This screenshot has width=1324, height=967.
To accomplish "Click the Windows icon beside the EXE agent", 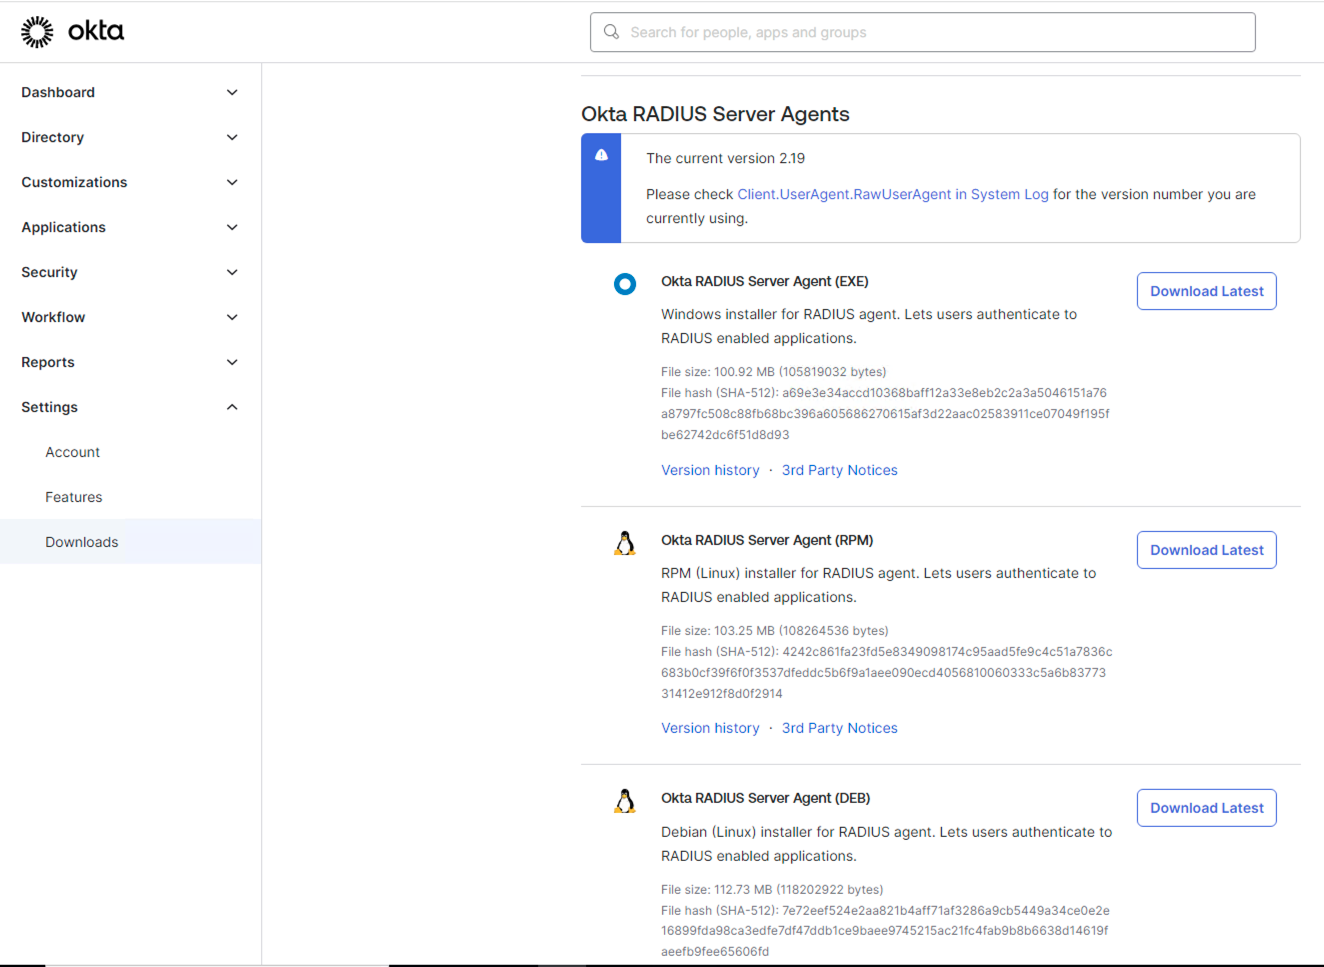I will [x=625, y=284].
